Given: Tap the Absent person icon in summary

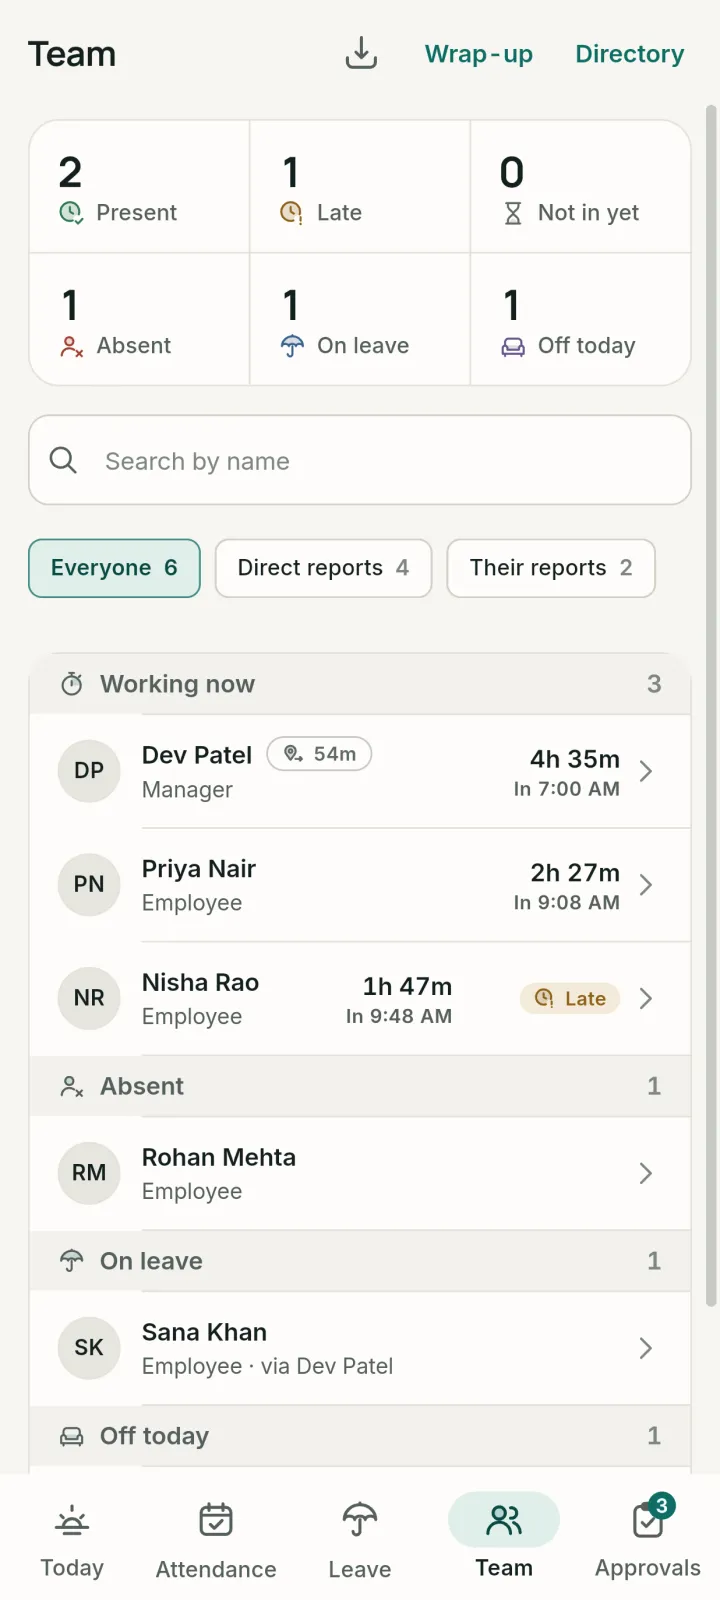Looking at the screenshot, I should tap(71, 346).
